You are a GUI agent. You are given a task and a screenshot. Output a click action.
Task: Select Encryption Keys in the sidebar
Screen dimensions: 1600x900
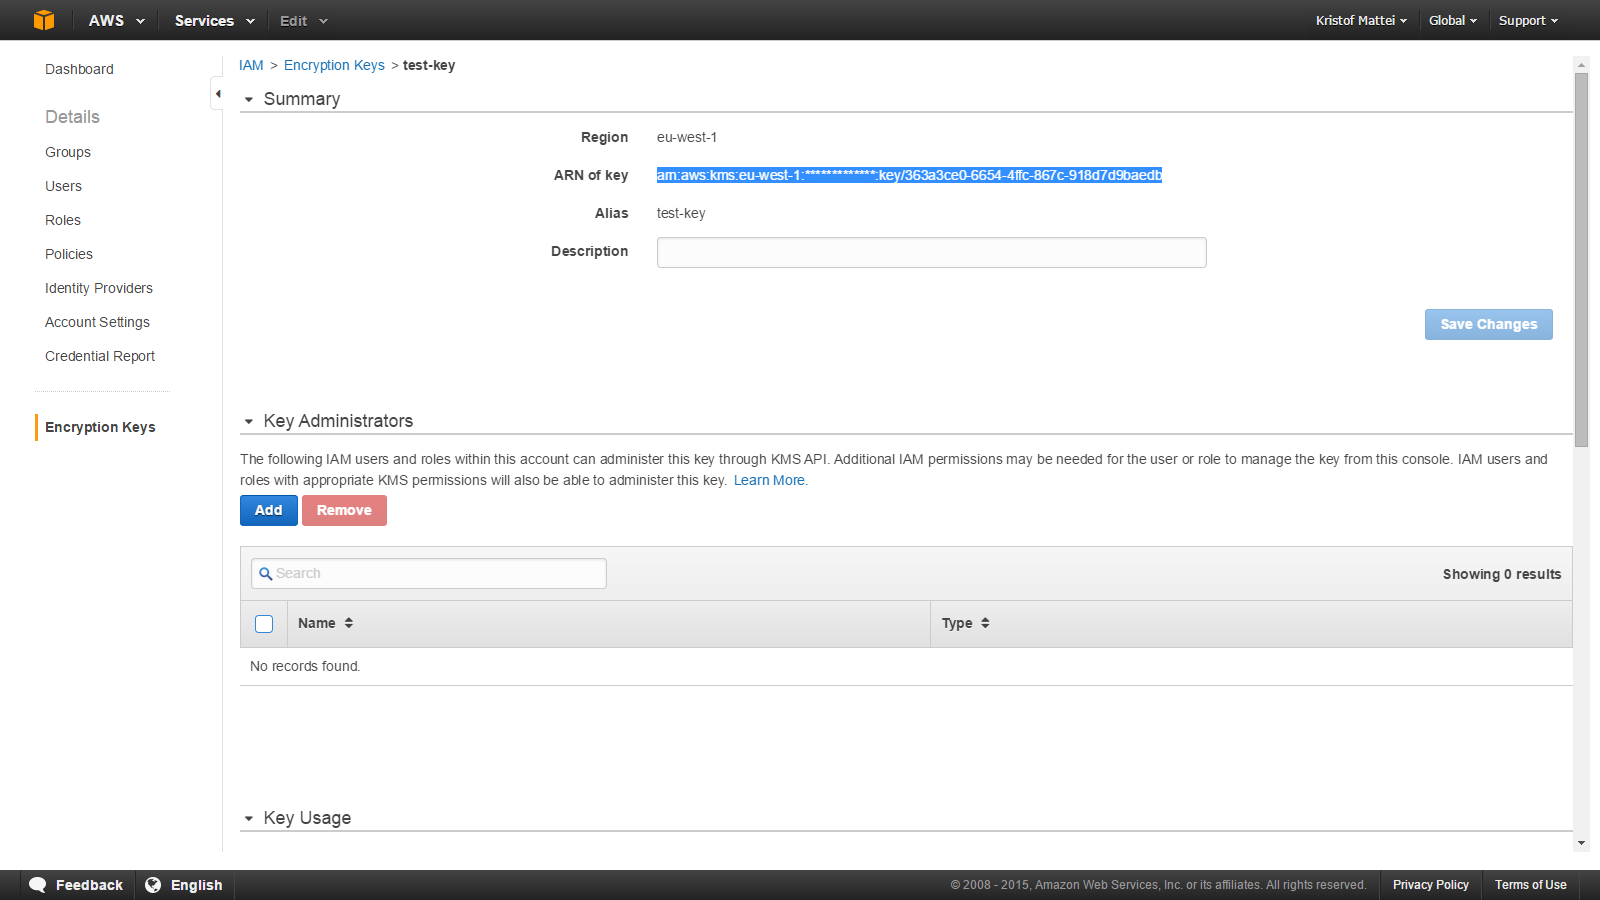[x=100, y=427]
